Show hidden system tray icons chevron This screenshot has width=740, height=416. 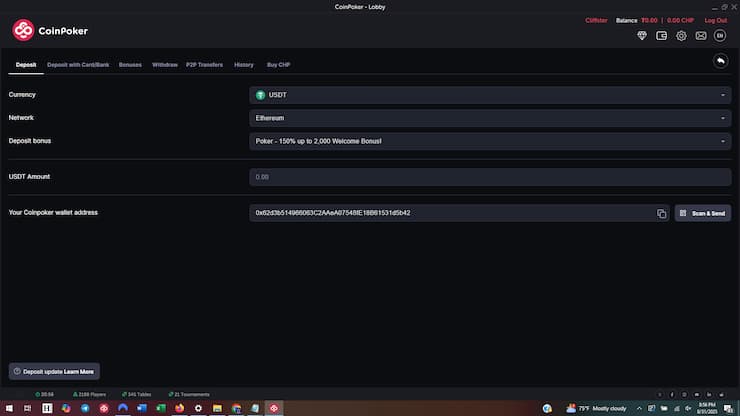tap(639, 408)
